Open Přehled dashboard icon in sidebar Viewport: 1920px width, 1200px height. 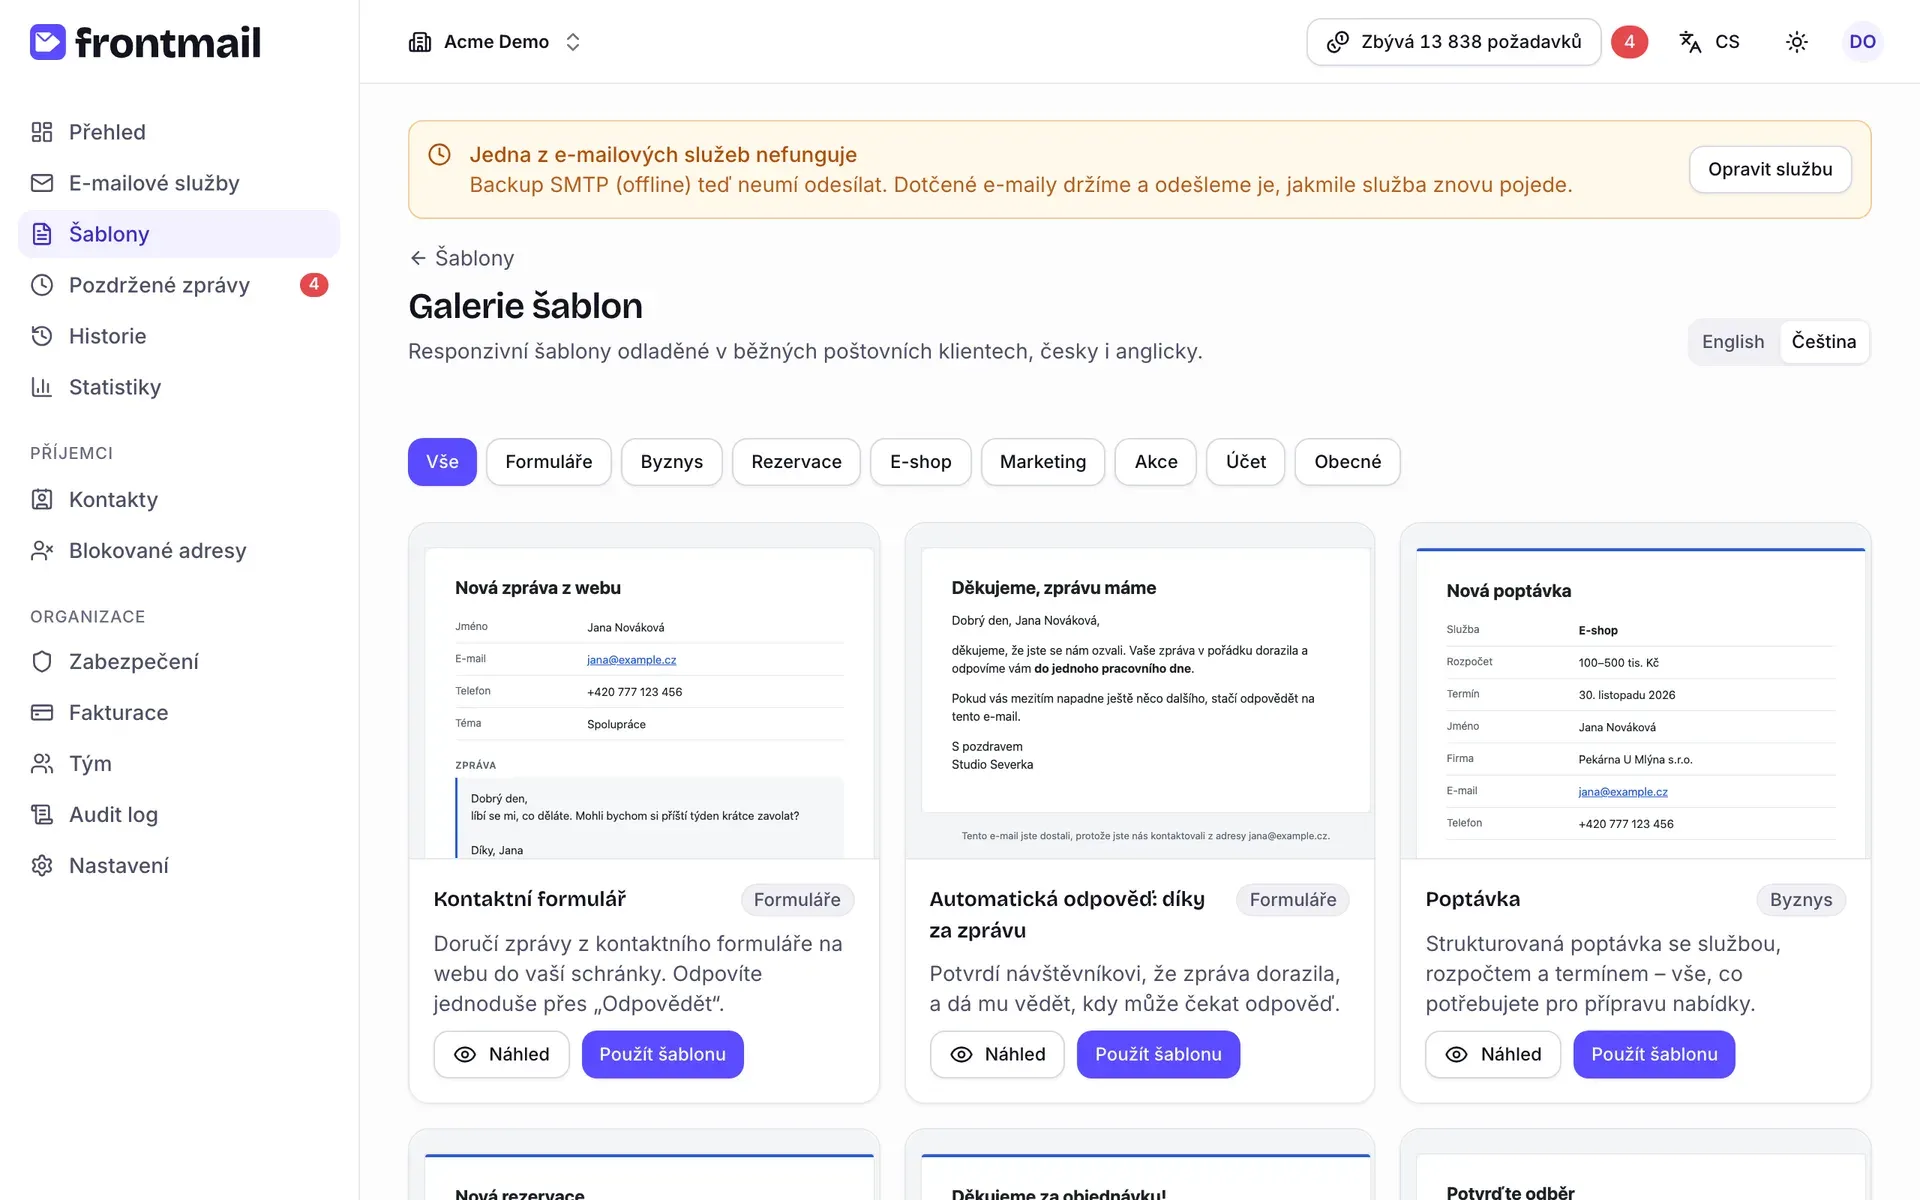[42, 132]
